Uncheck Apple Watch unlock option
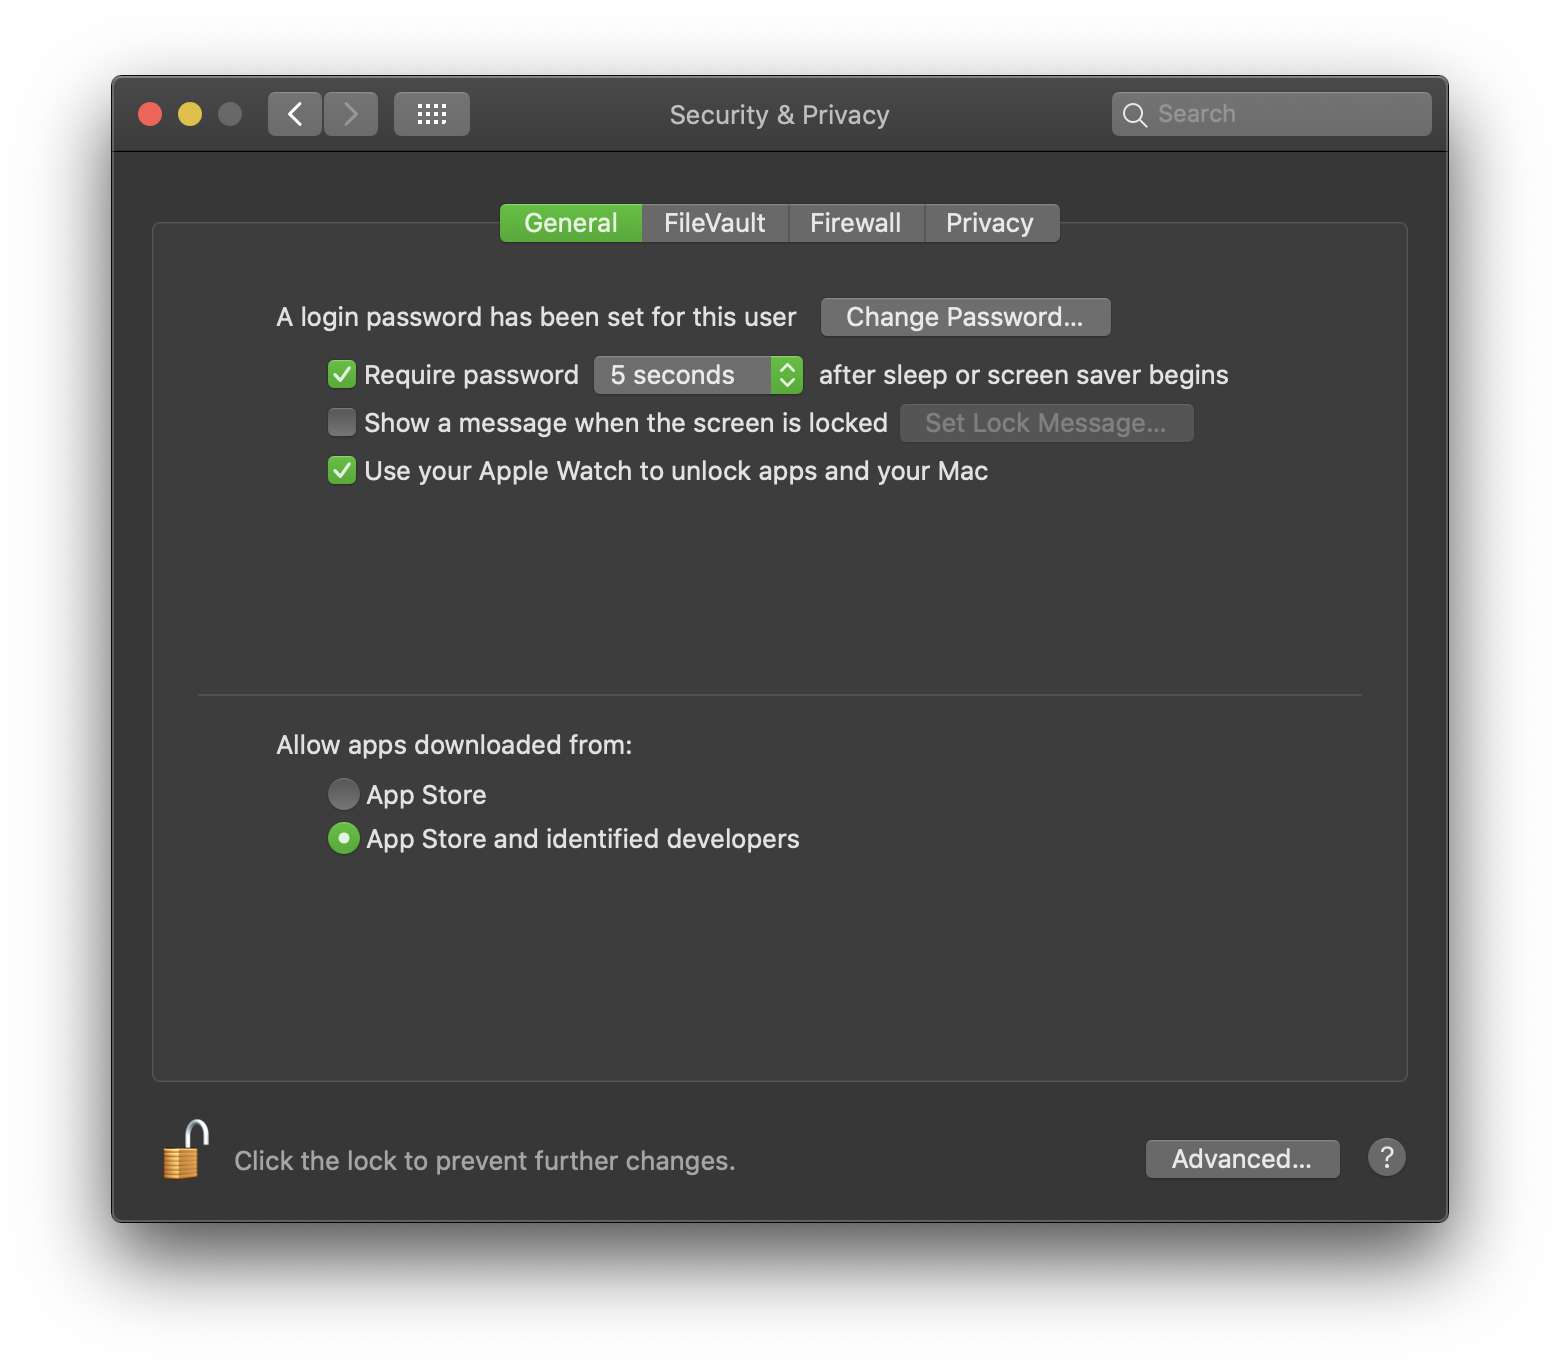Viewport: 1560px width, 1370px height. click(342, 470)
